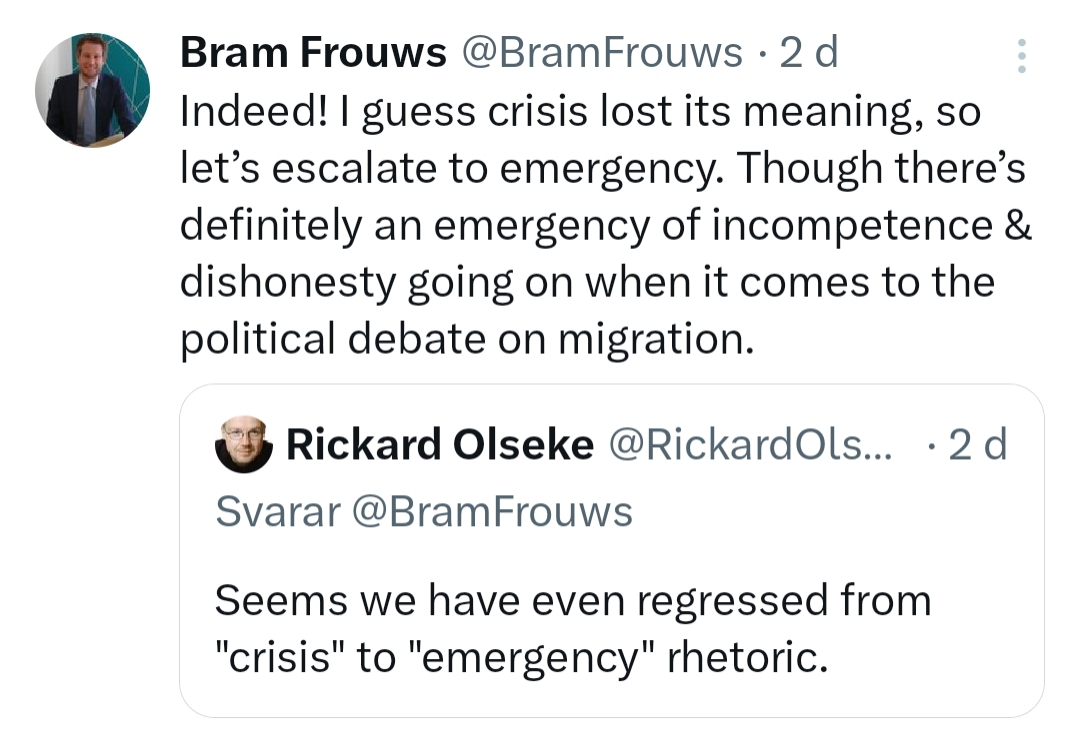Click Rickard Olseke's small profile avatar
The image size is (1080, 737).
click(244, 445)
